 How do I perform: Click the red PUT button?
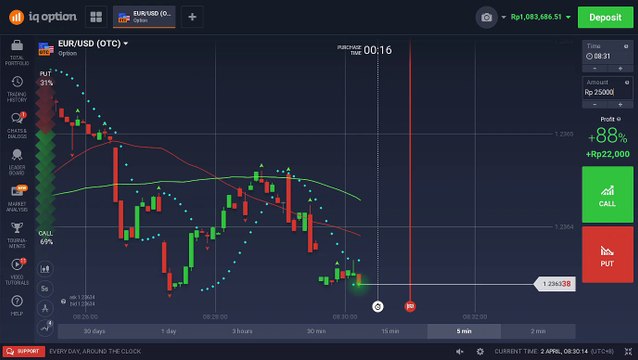tap(607, 255)
